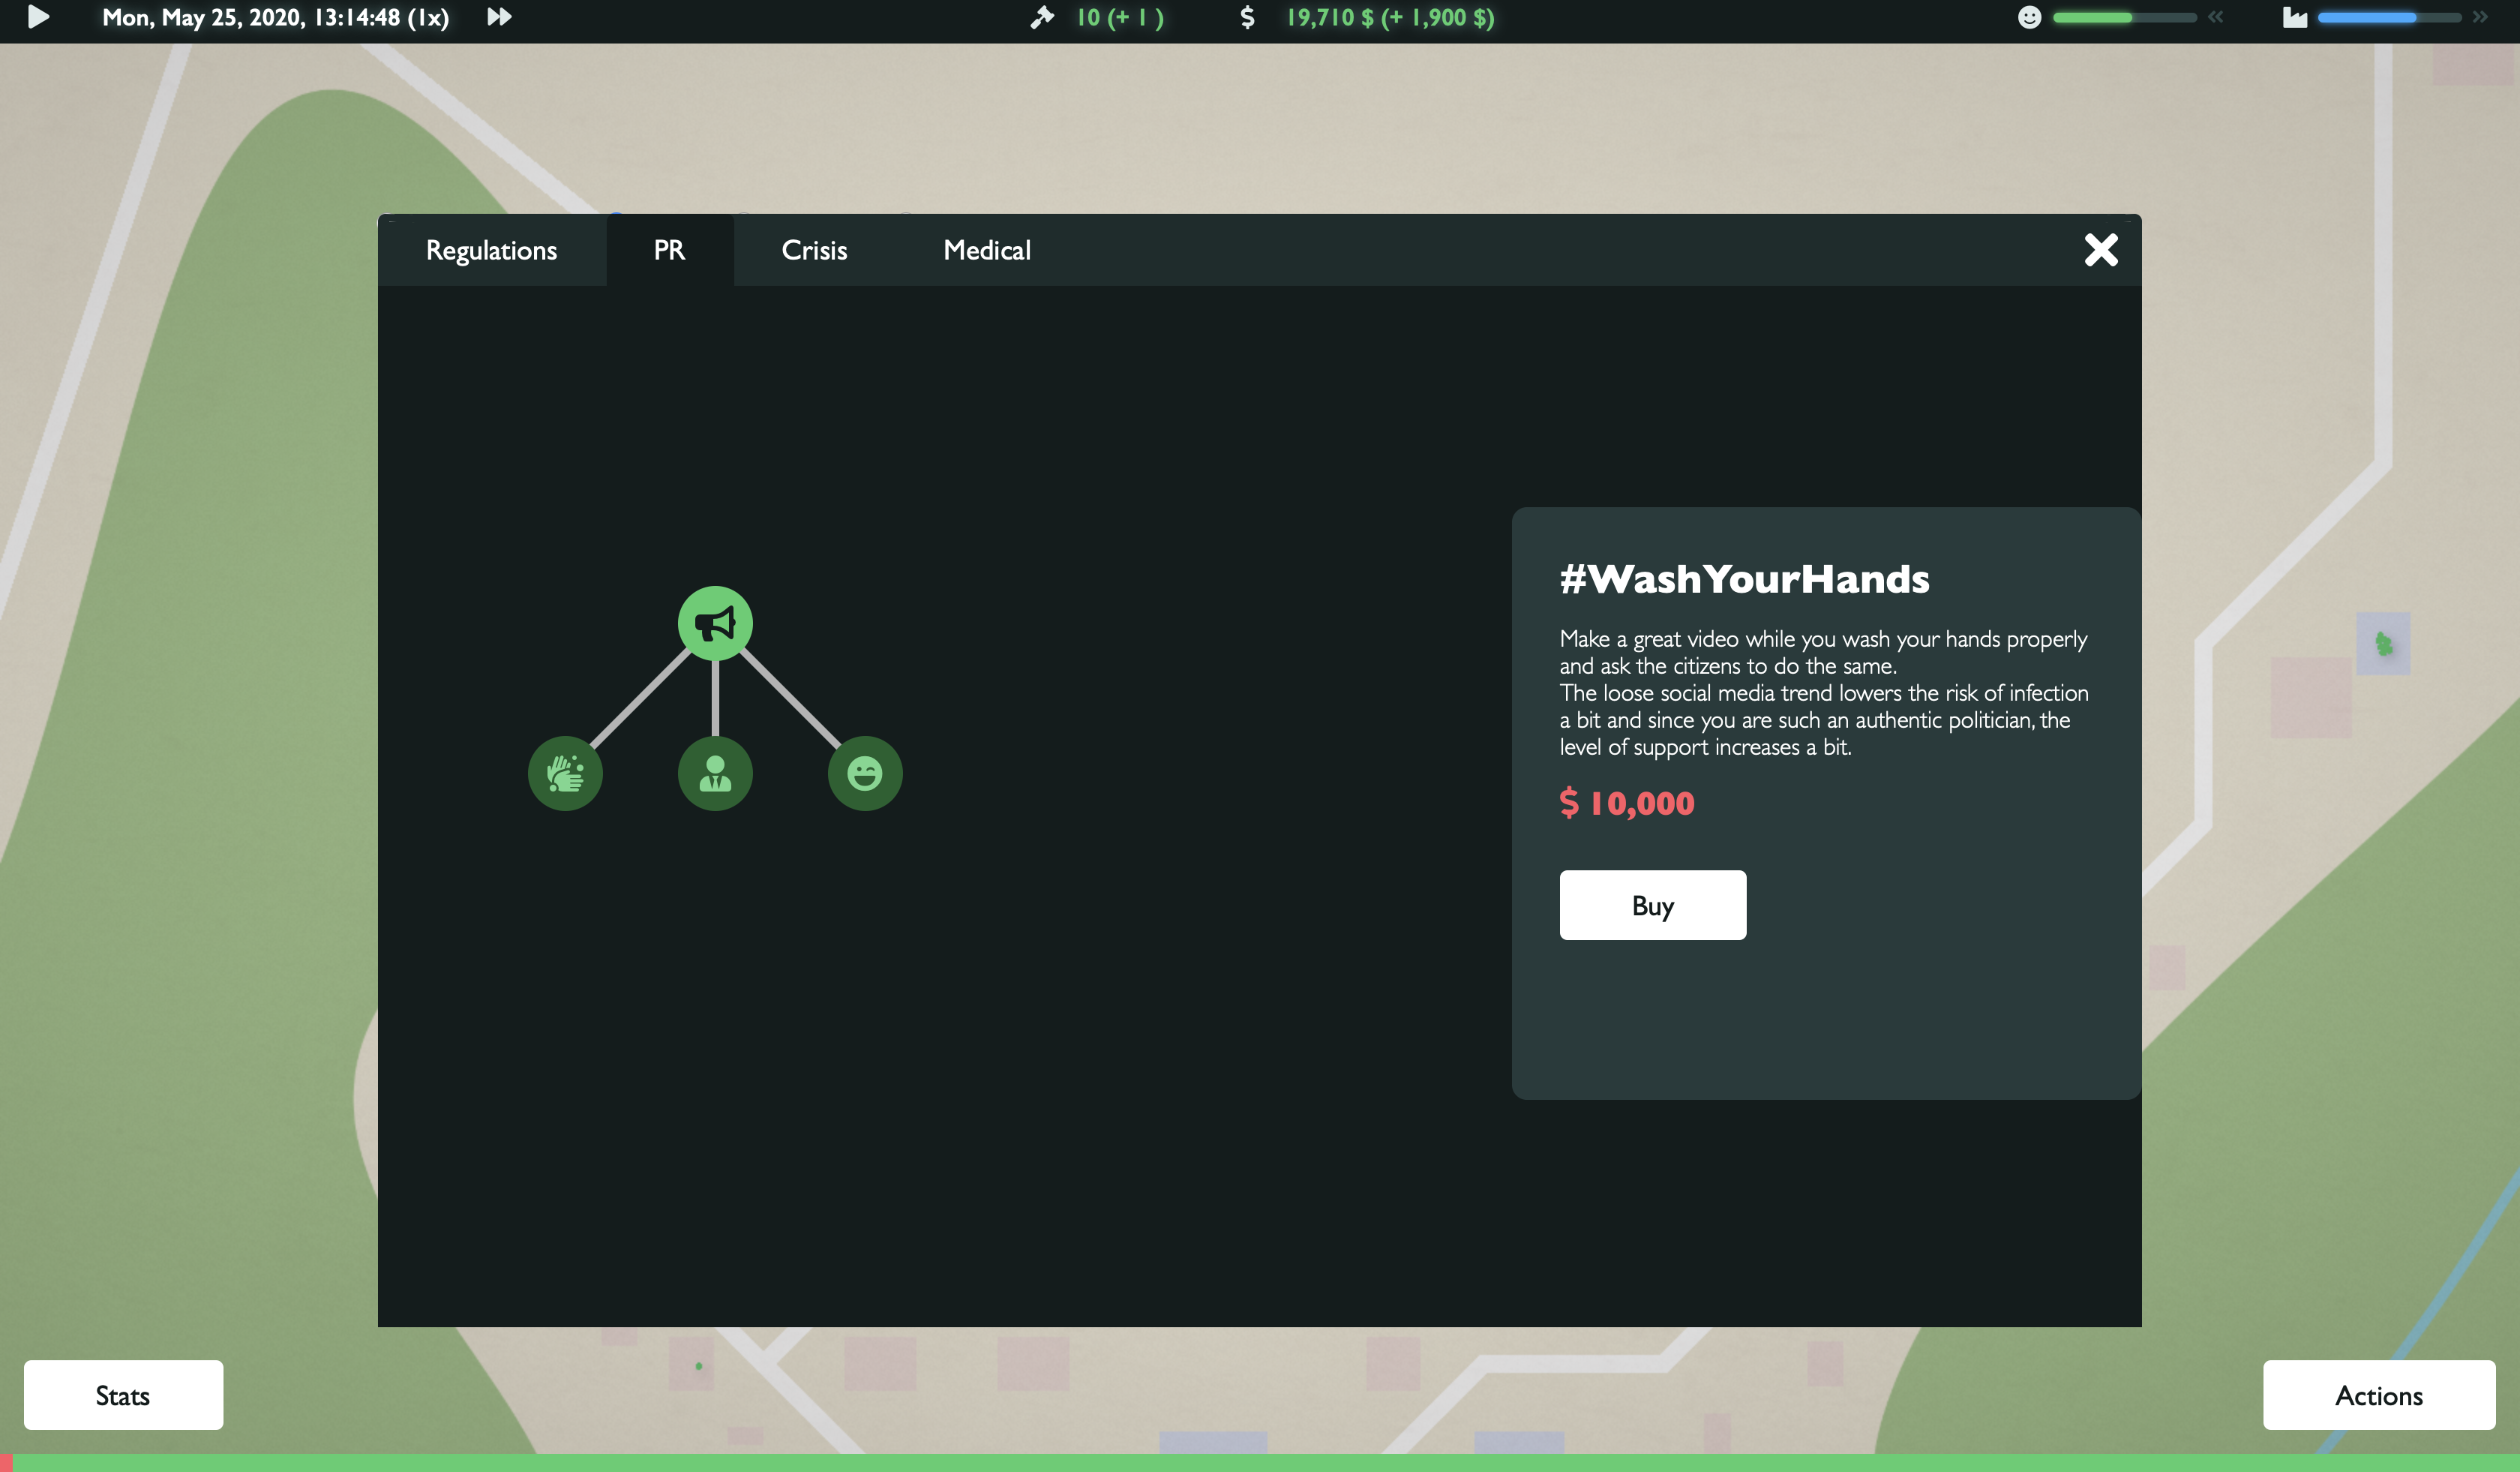Click the factory economy icon

[2294, 17]
